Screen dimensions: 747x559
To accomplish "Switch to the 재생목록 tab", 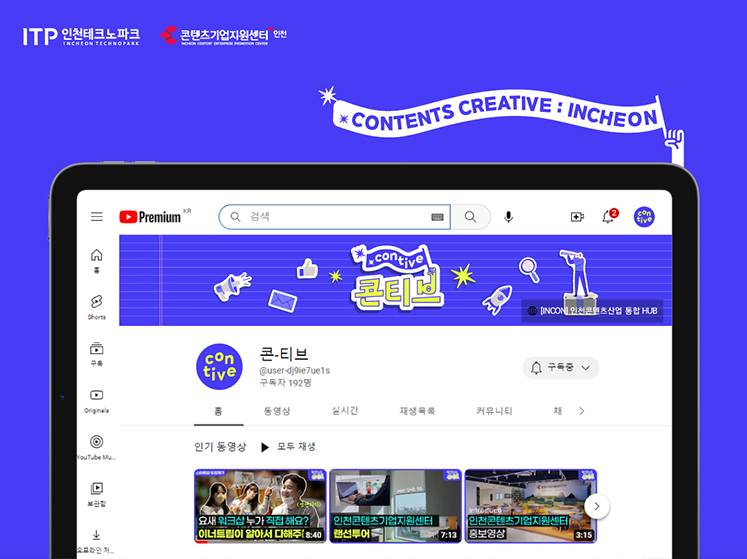I will (x=417, y=411).
